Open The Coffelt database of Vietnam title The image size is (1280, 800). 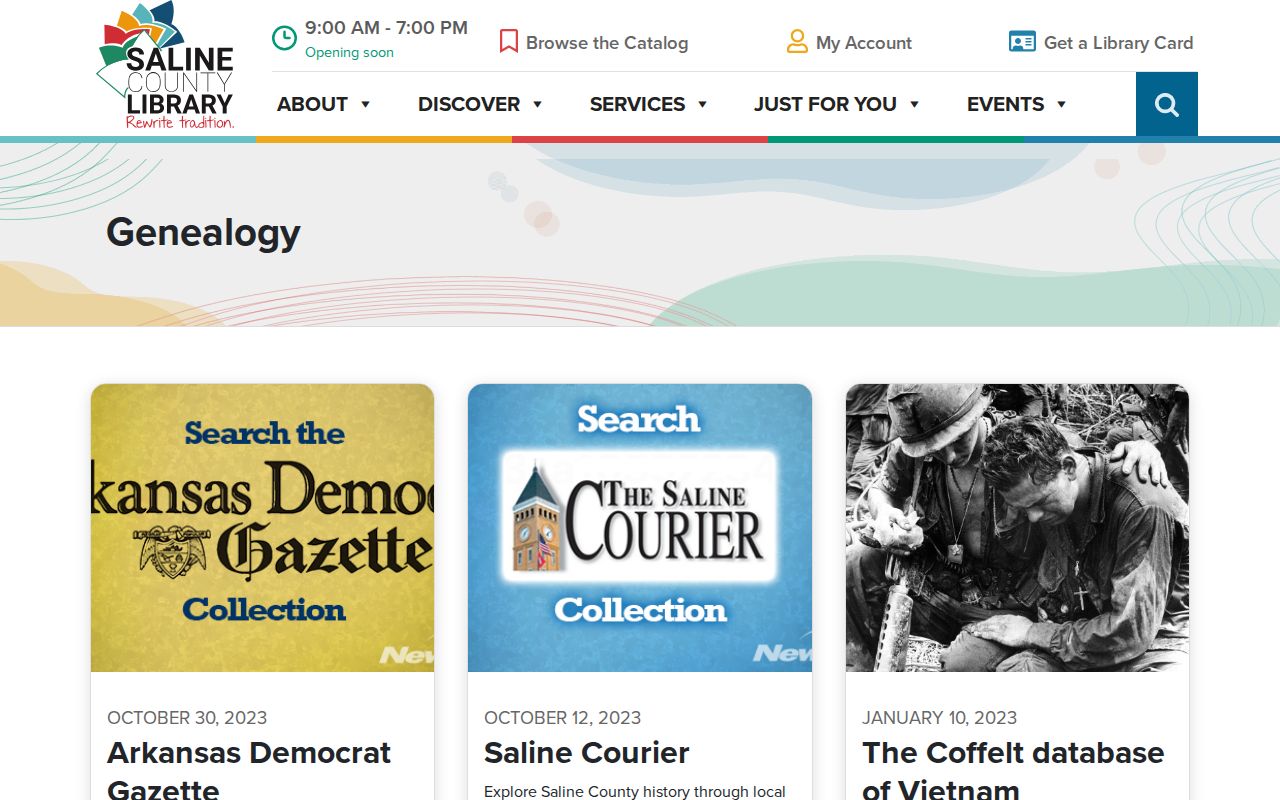(1013, 770)
